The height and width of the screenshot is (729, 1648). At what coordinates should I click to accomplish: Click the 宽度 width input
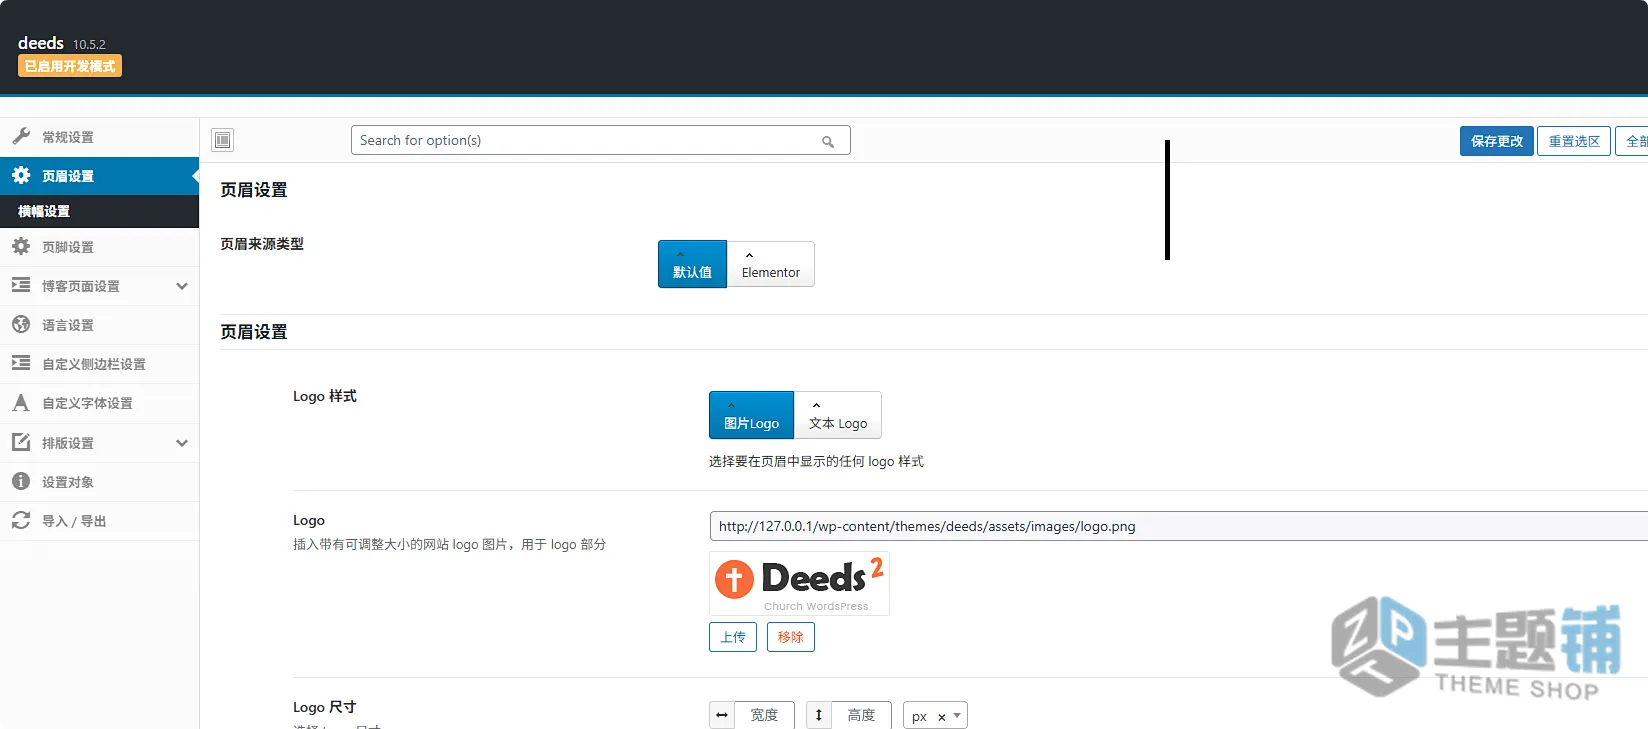(764, 715)
